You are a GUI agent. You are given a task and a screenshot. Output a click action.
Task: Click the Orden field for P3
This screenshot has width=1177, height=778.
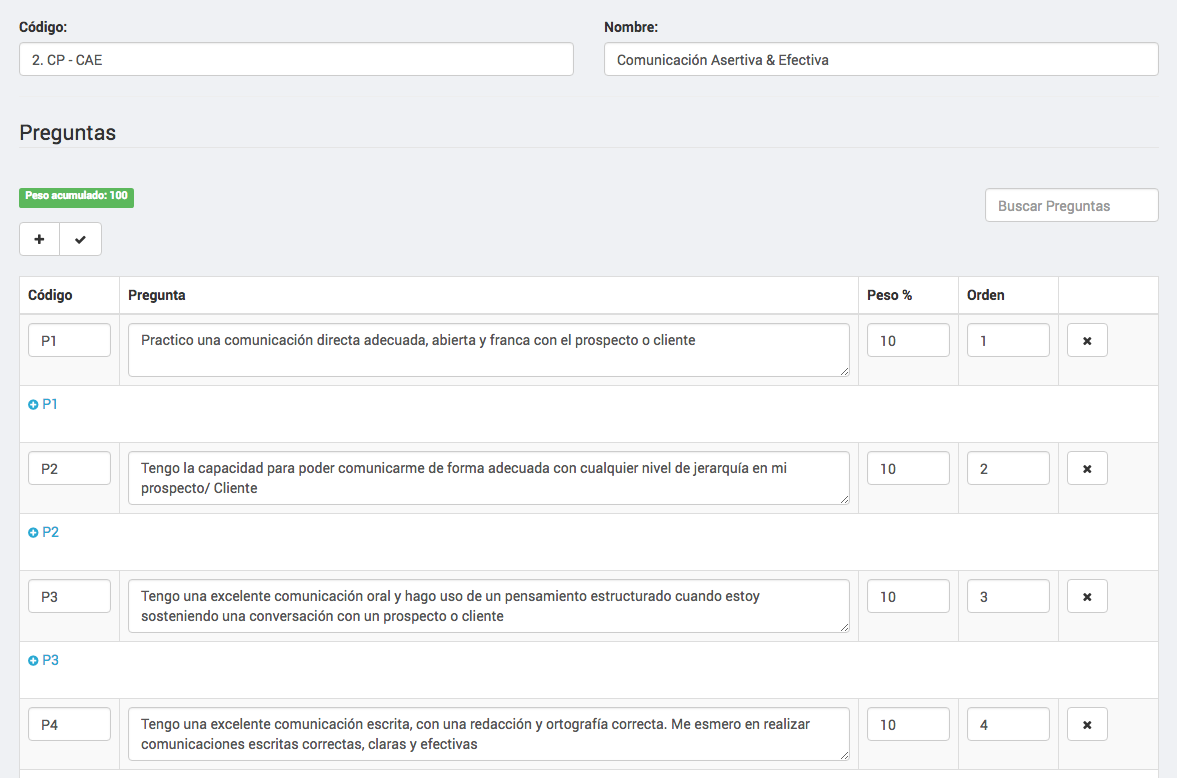[1008, 596]
